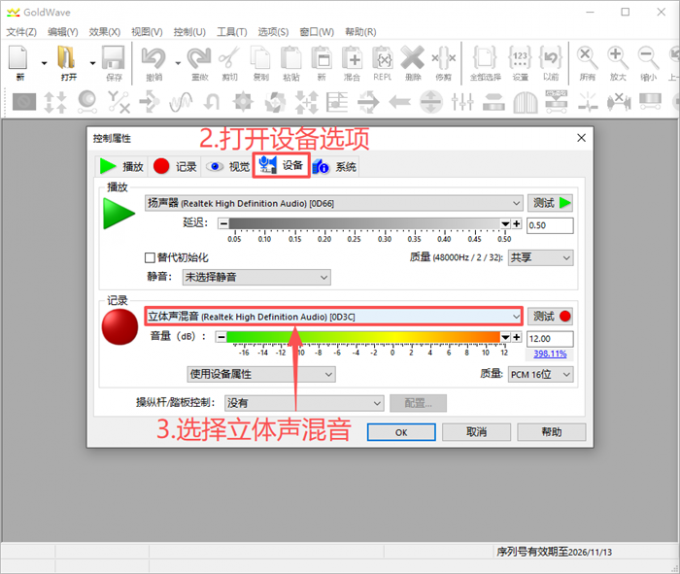Screen dimensions: 680x574
Task: Open the 扬声器 playback device dropdown
Action: (333, 203)
